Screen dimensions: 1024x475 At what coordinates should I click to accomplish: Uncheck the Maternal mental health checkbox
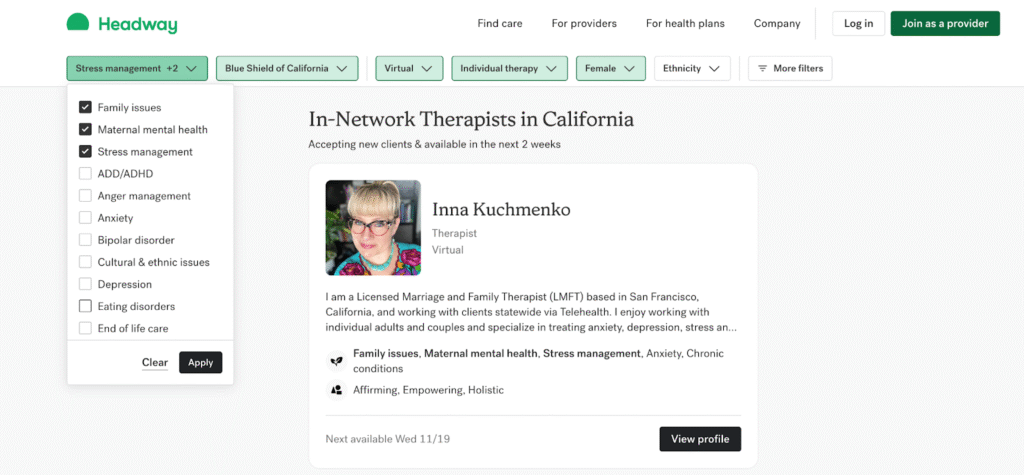[85, 129]
